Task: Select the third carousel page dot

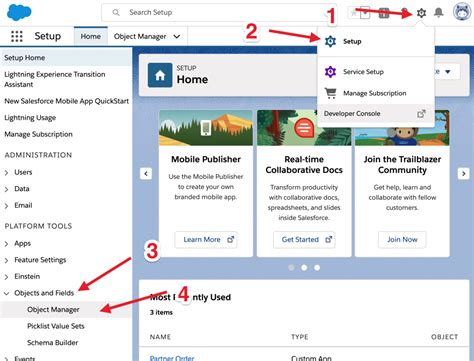Action: [x=317, y=267]
